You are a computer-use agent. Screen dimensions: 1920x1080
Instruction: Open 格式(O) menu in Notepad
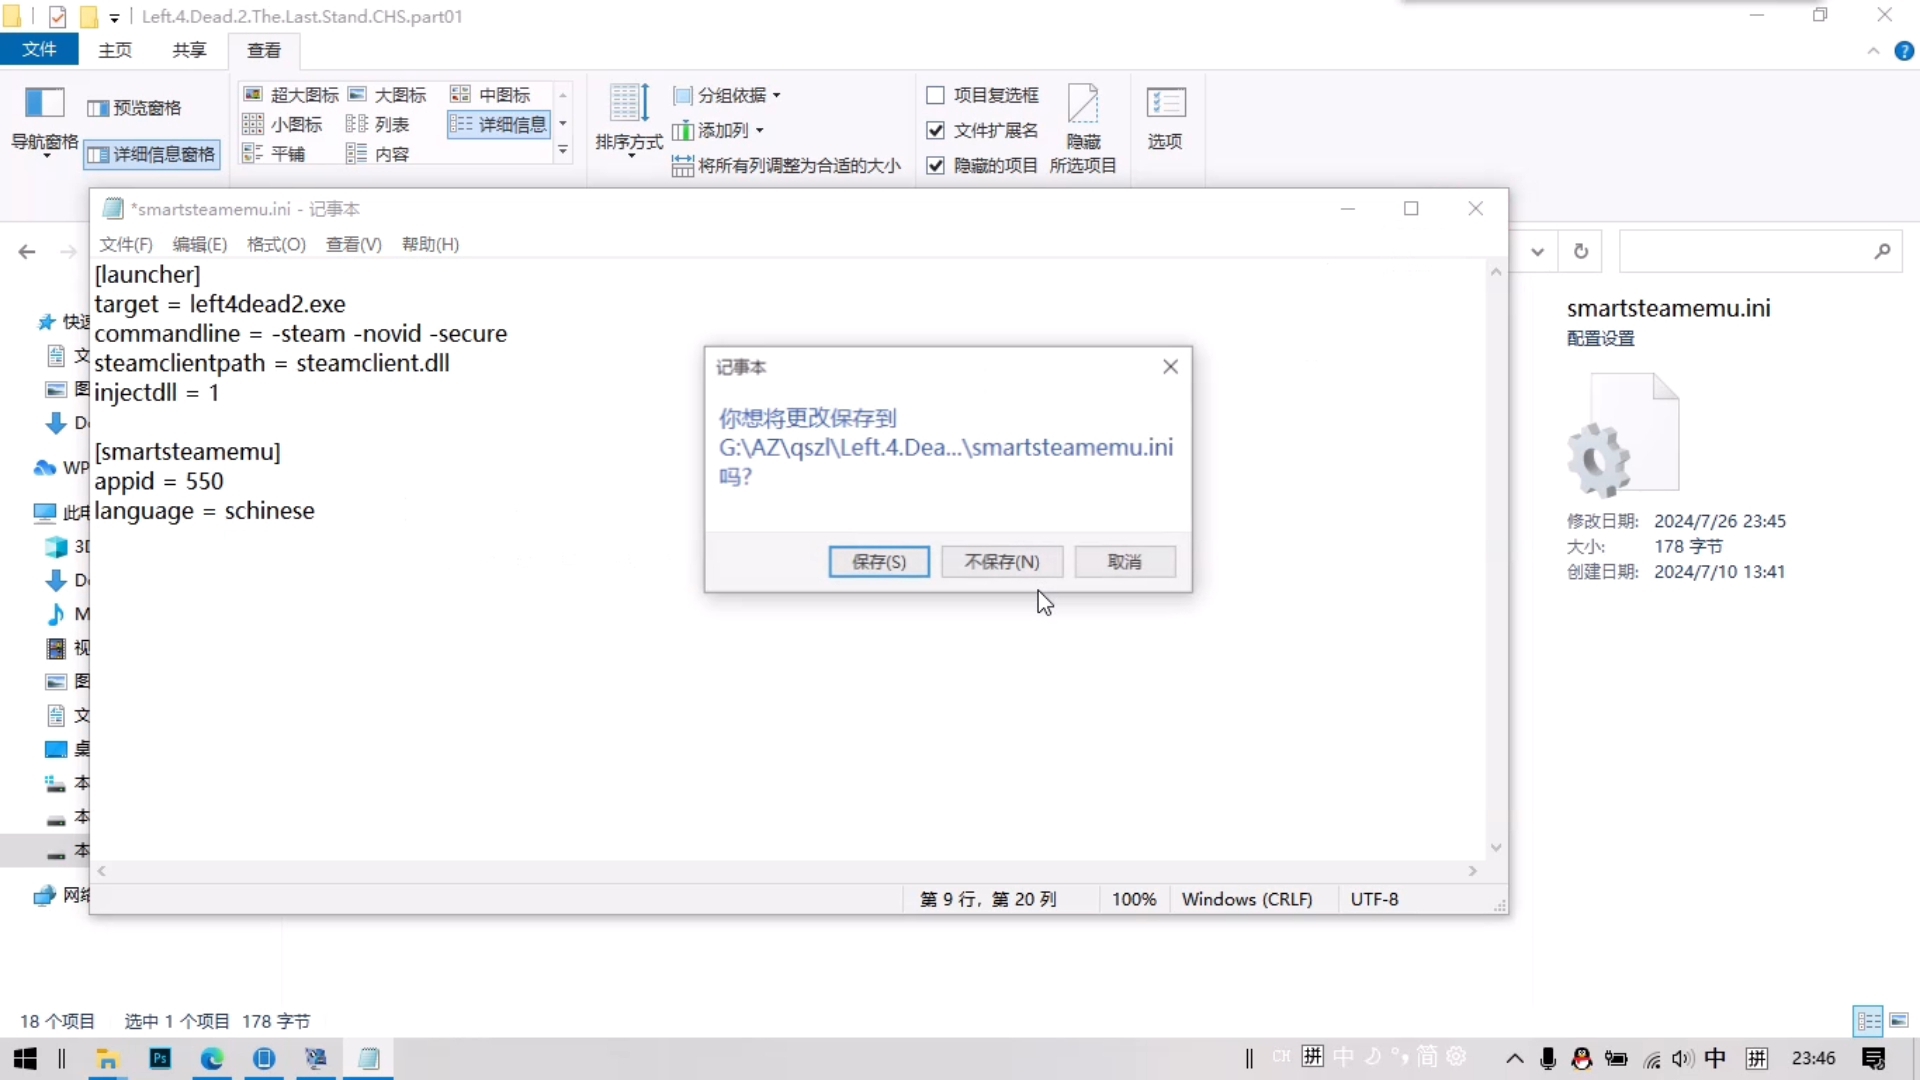coord(276,244)
